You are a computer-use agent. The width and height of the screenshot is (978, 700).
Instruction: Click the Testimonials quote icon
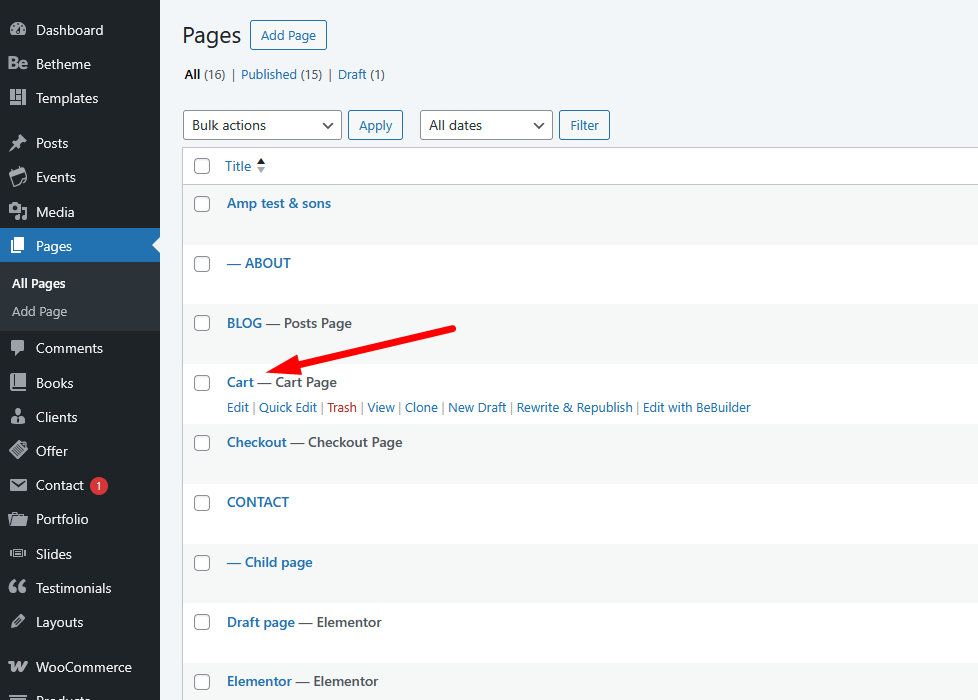point(18,588)
